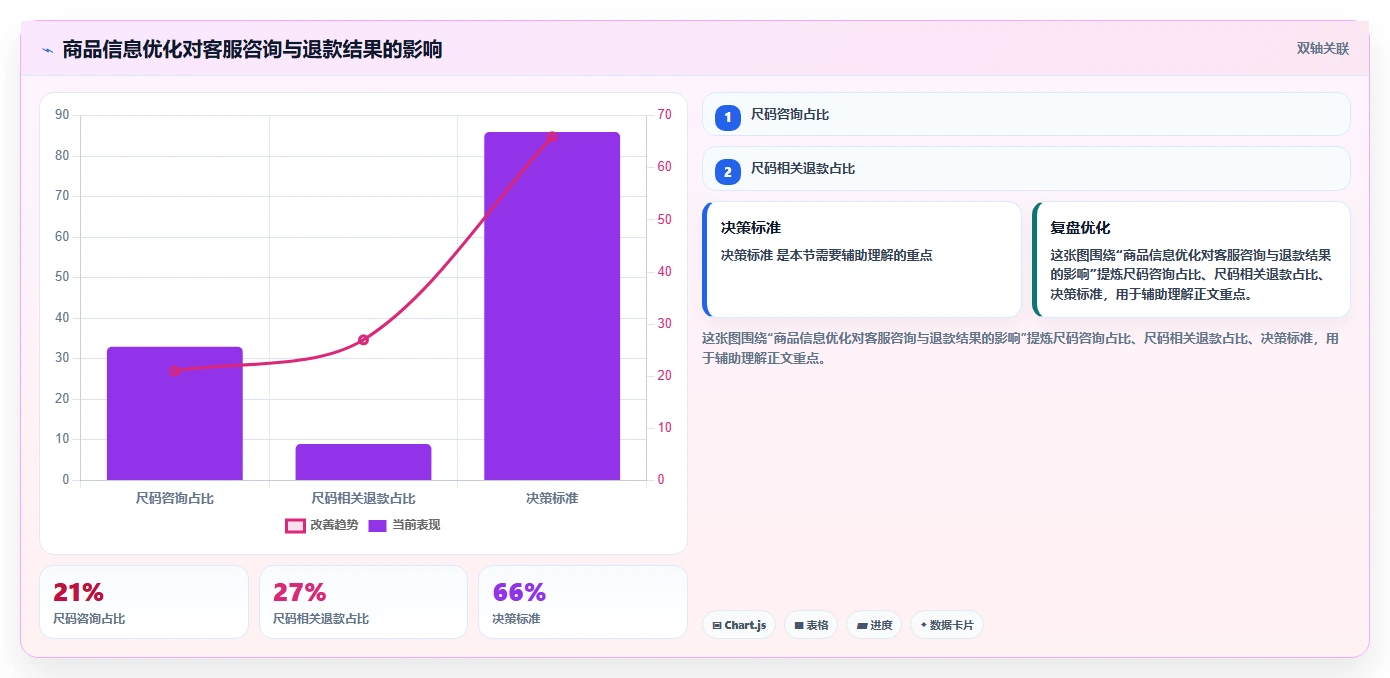This screenshot has height=678, width=1390.
Task: Click the 尺码相关退款占比 short purple bar
Action: 363,462
